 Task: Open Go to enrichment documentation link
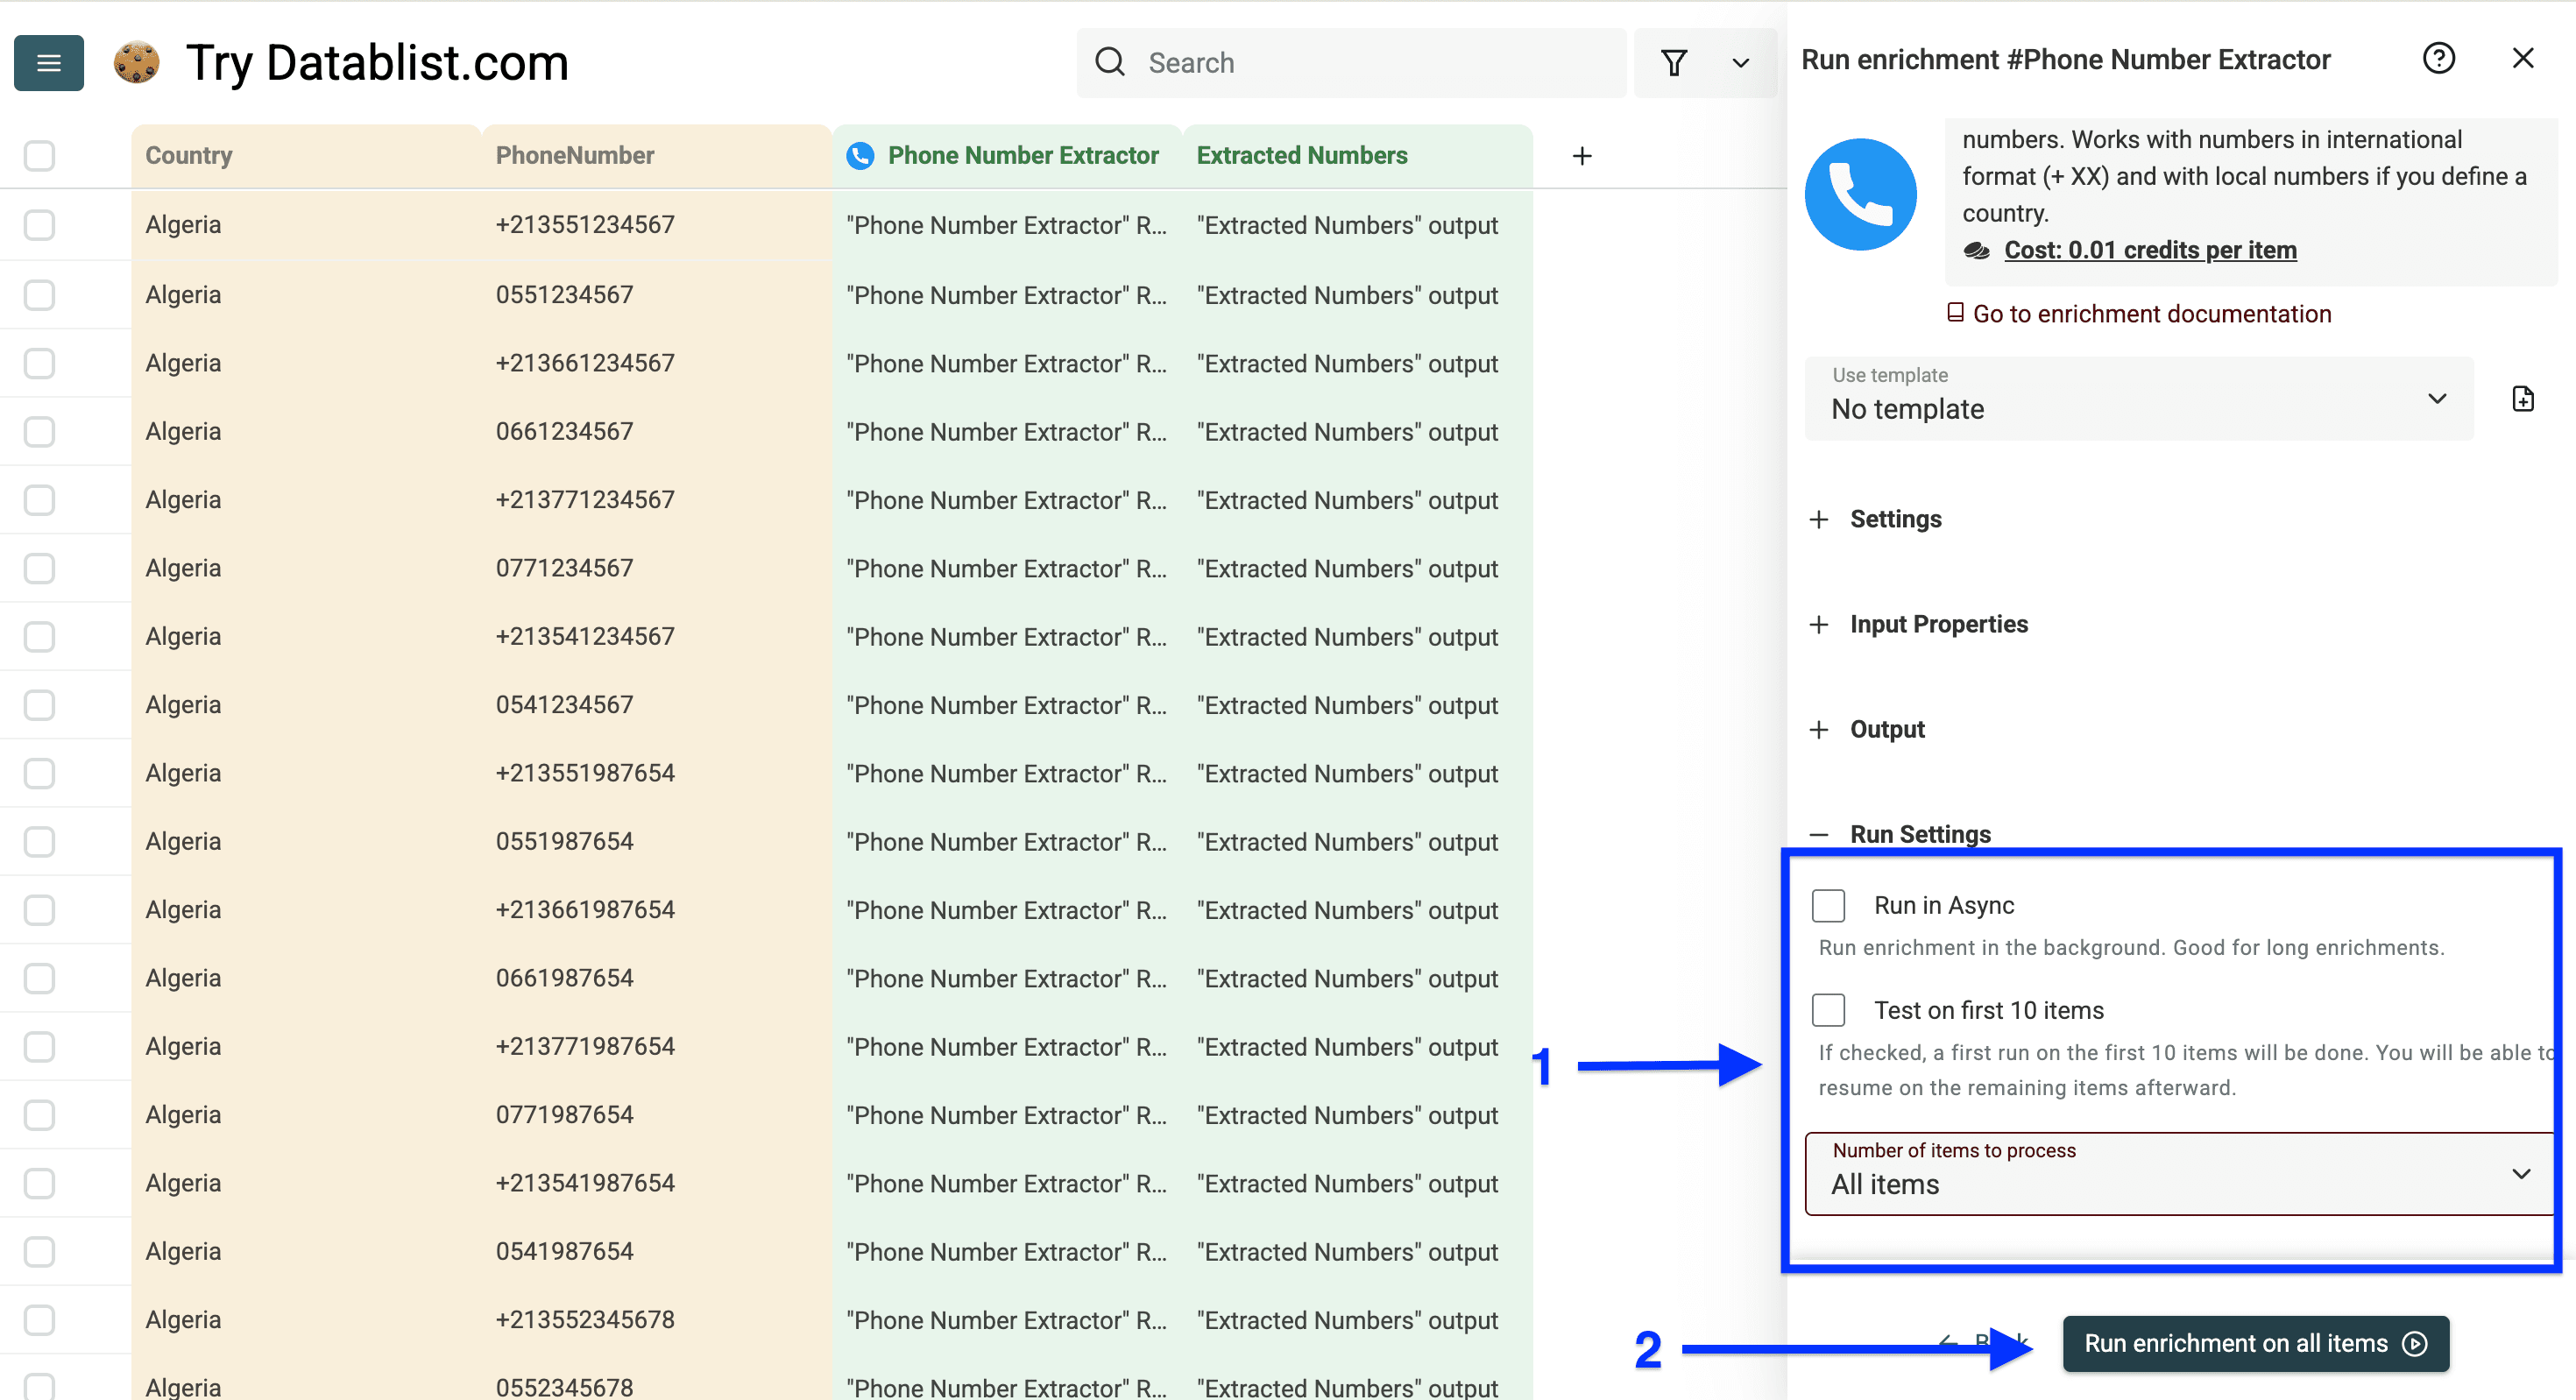coord(2151,313)
